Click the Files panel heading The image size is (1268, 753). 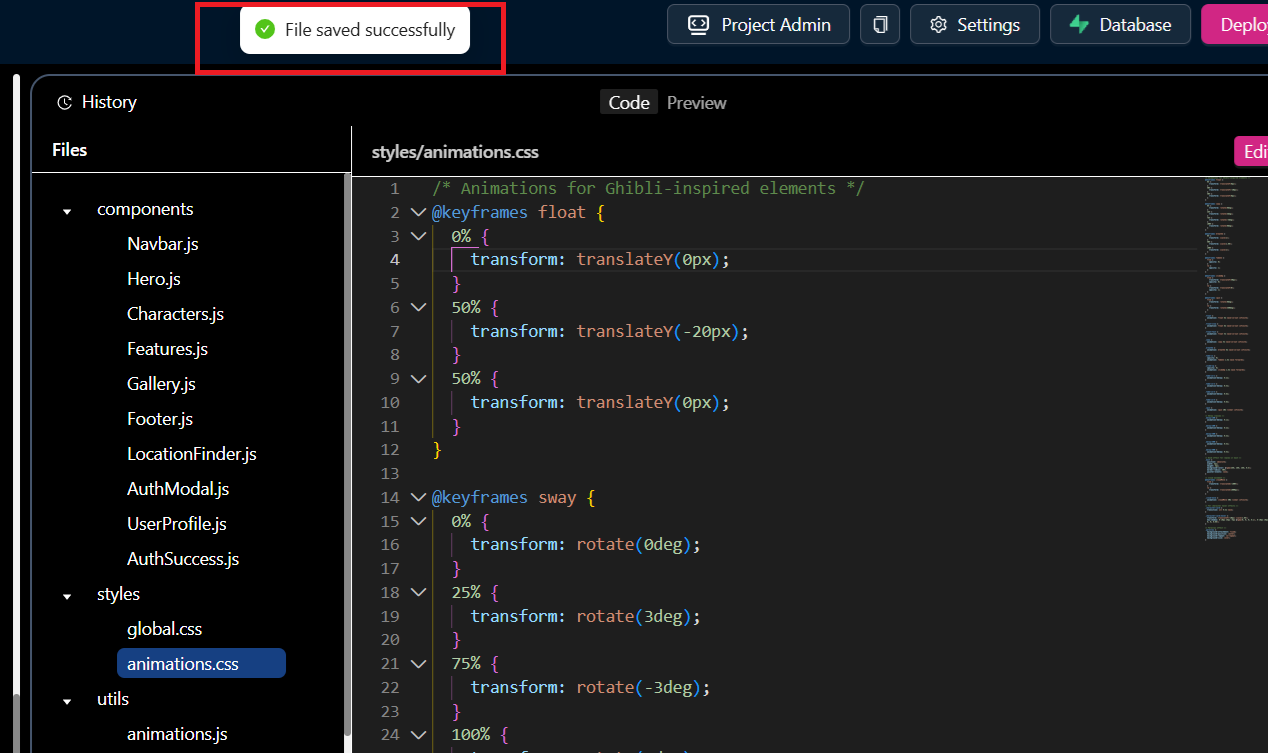(70, 150)
